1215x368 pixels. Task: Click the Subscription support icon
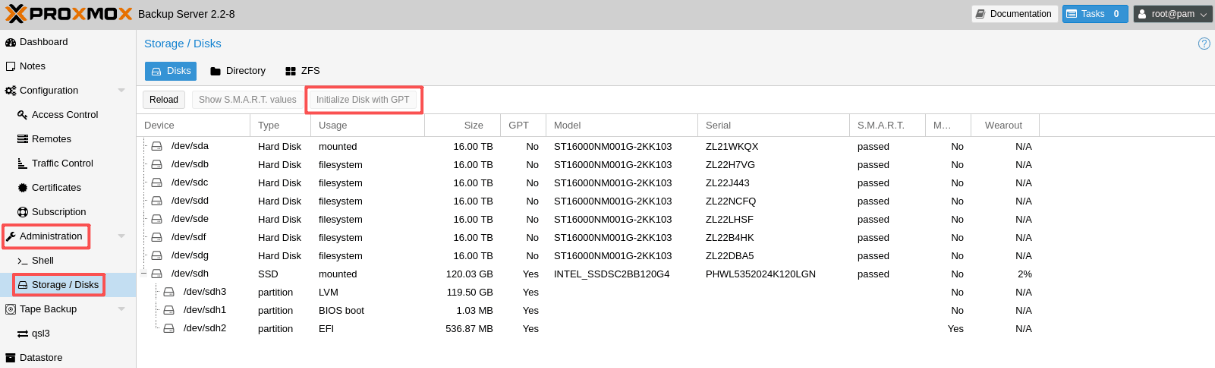click(22, 212)
